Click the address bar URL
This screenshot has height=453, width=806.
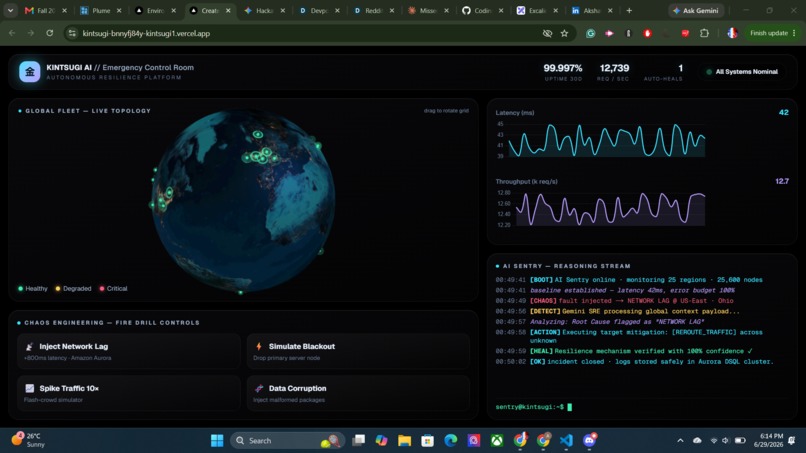click(146, 33)
